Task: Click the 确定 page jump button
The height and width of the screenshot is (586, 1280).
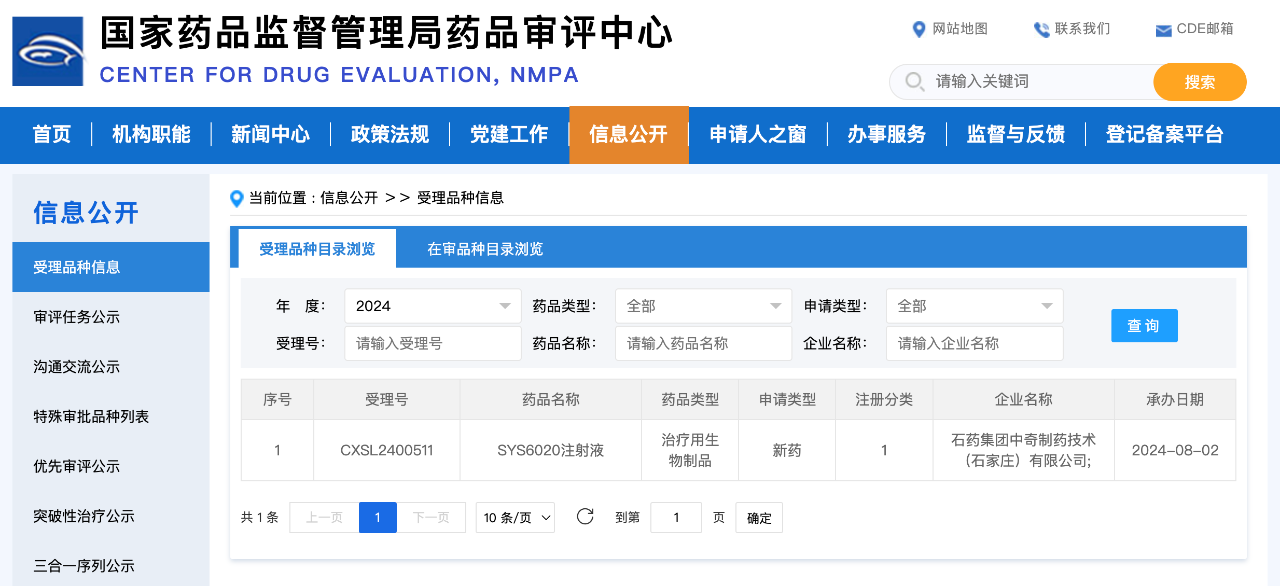Action: pyautogui.click(x=759, y=518)
